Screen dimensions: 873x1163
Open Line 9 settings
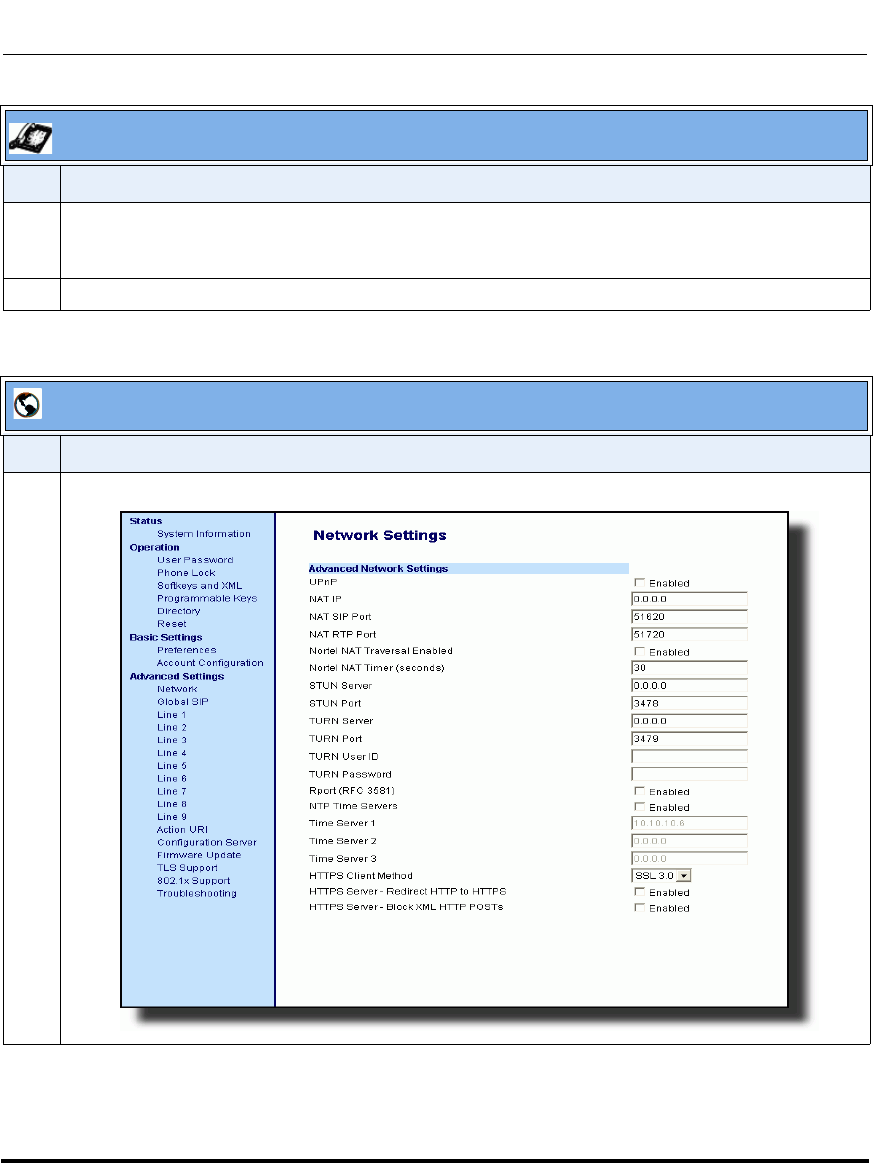[x=171, y=817]
